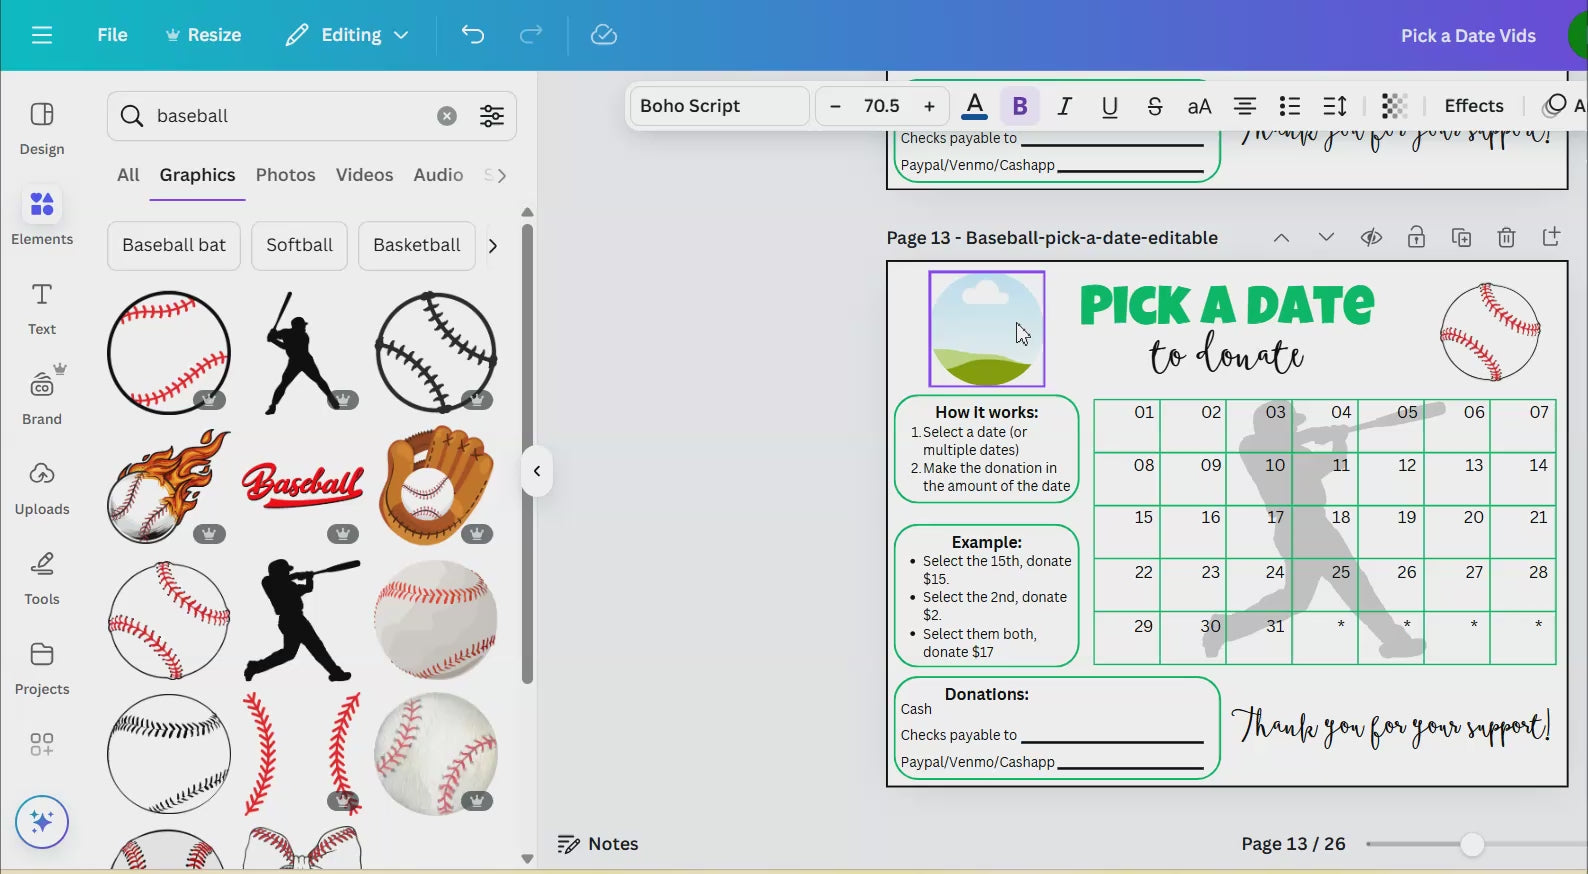The height and width of the screenshot is (874, 1588).
Task: Click the cloud save status icon
Action: tap(604, 35)
